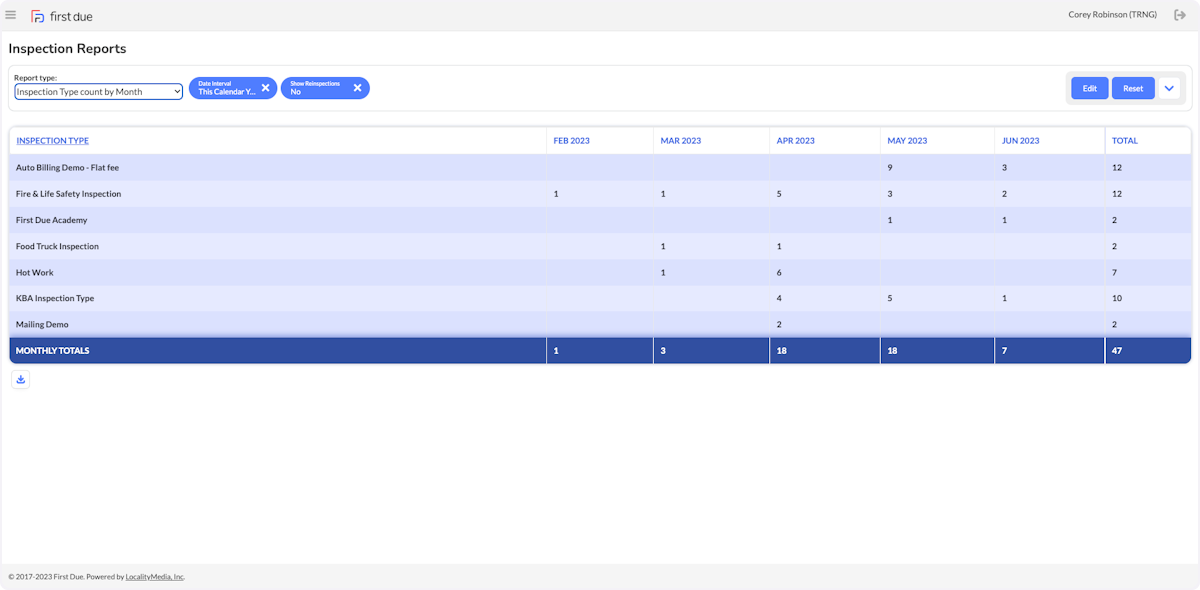Image resolution: width=1200 pixels, height=590 pixels.
Task: Sort by the Inspection Type column header
Action: pos(52,141)
